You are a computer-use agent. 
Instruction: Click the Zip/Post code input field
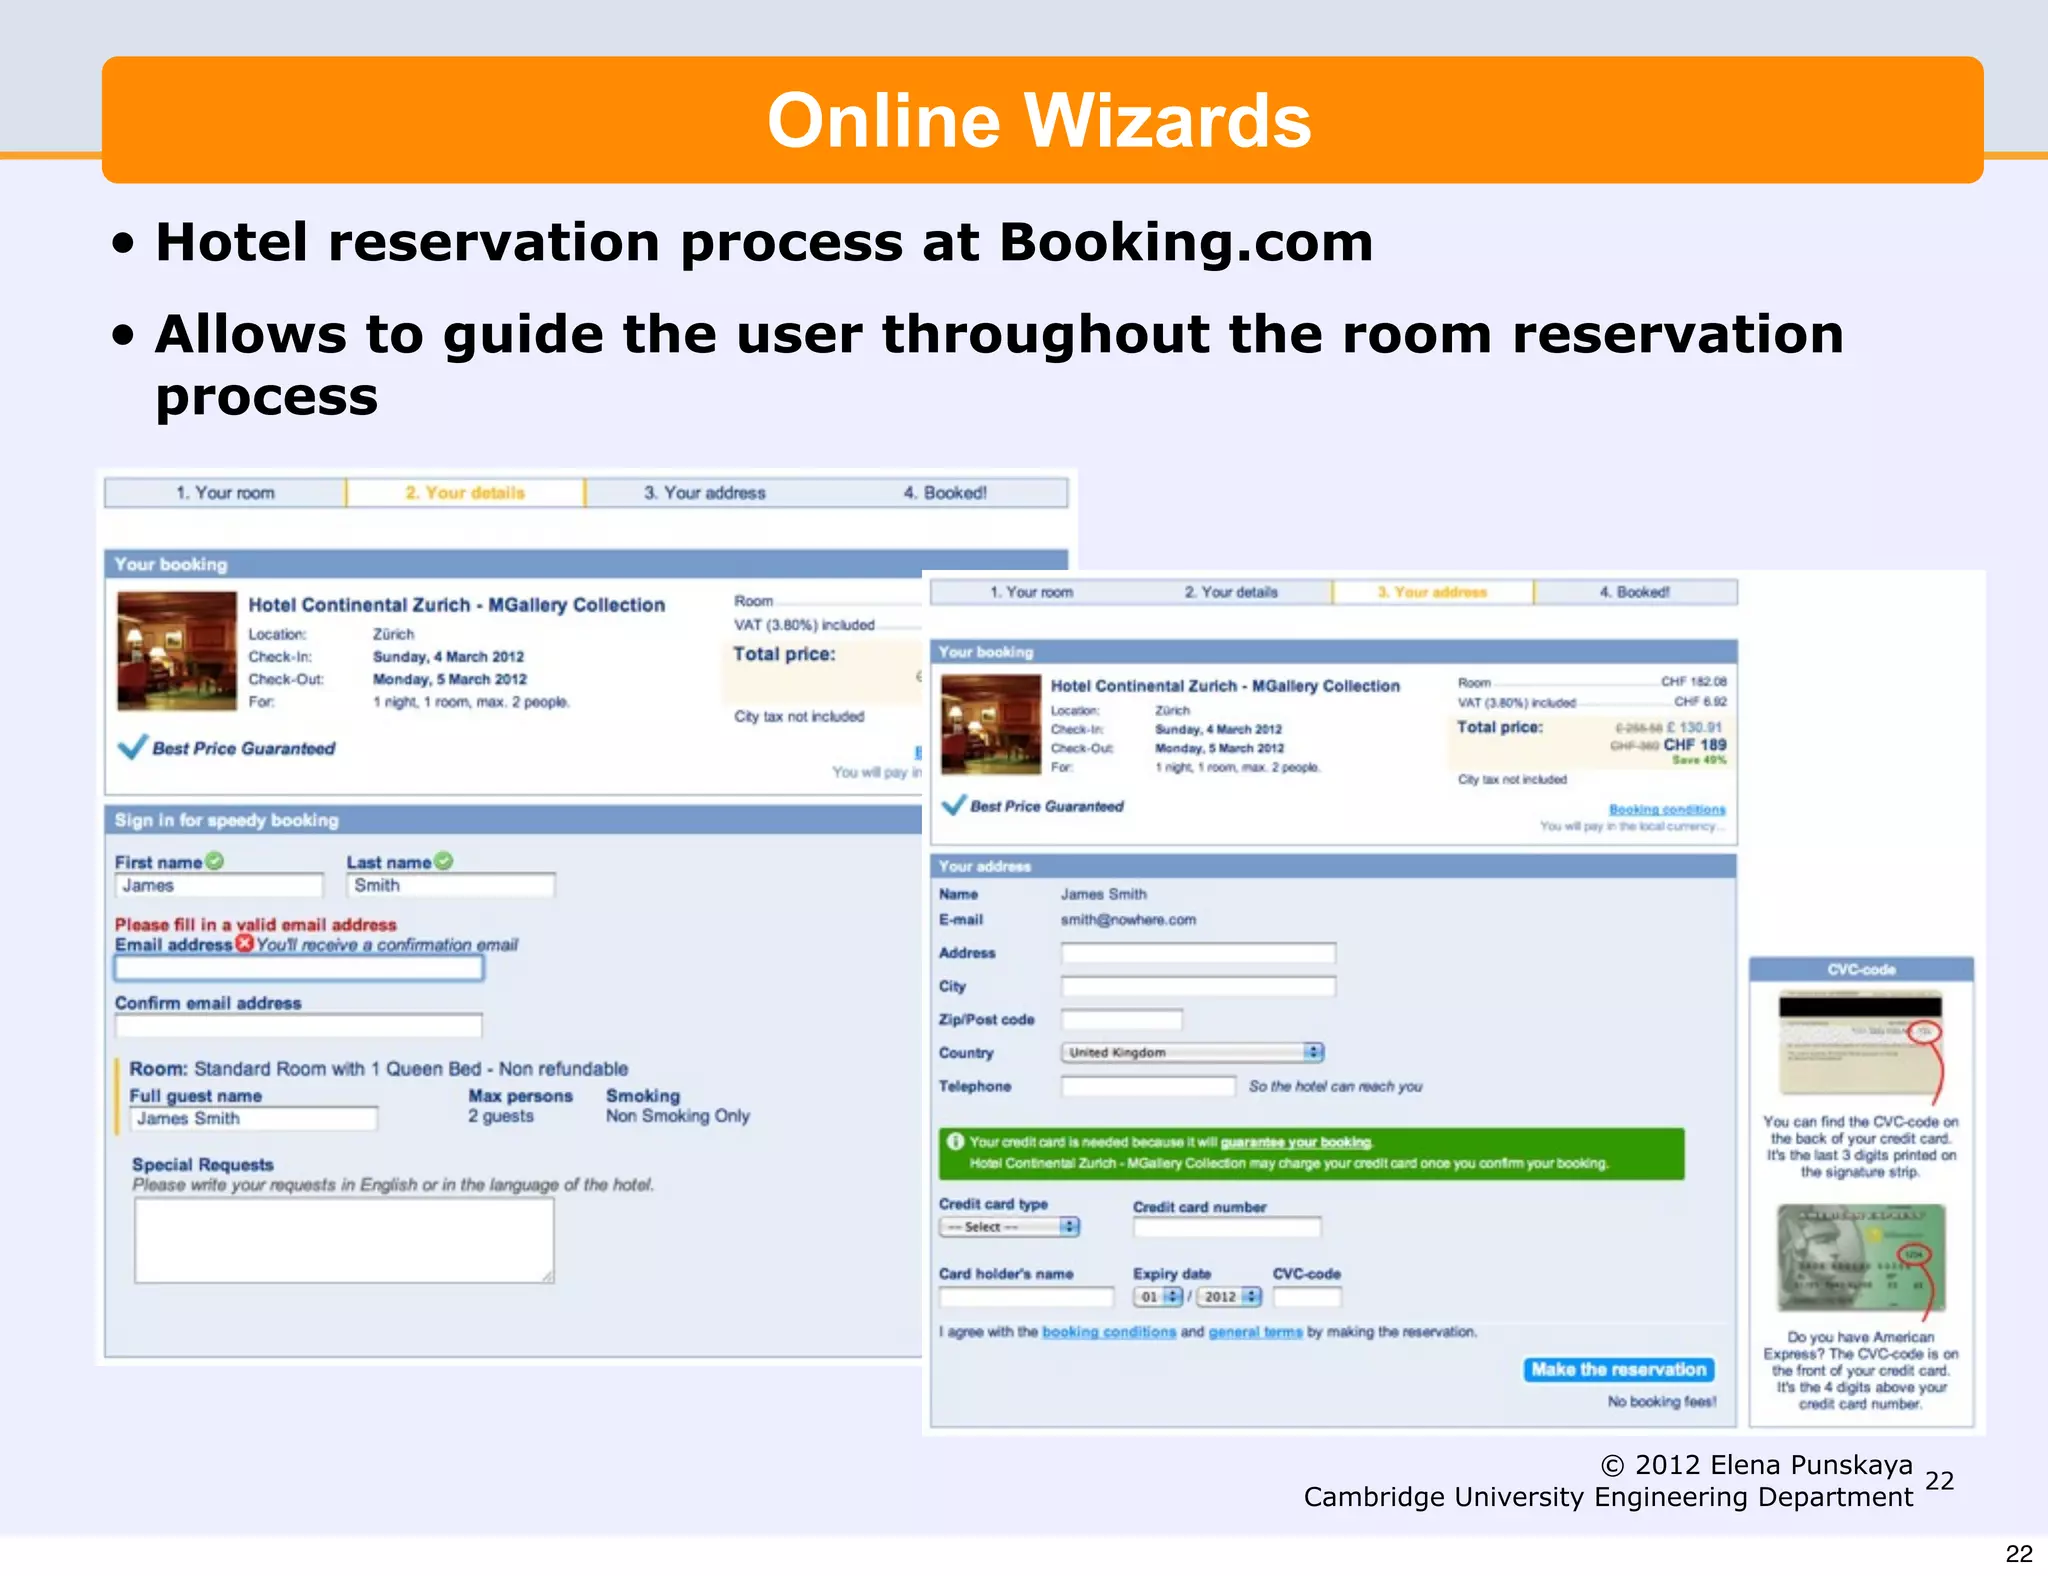coord(1121,1019)
